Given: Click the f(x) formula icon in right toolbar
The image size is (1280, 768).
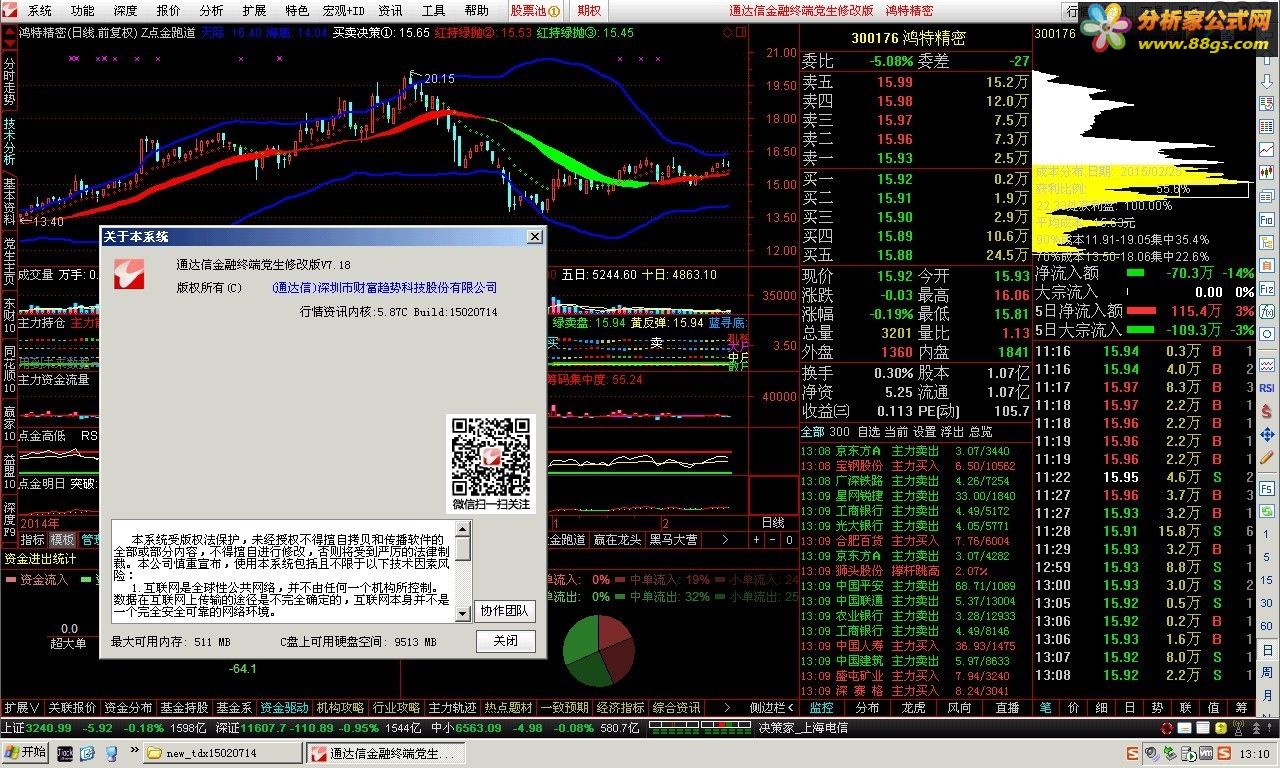Looking at the screenshot, I should point(1267,311).
